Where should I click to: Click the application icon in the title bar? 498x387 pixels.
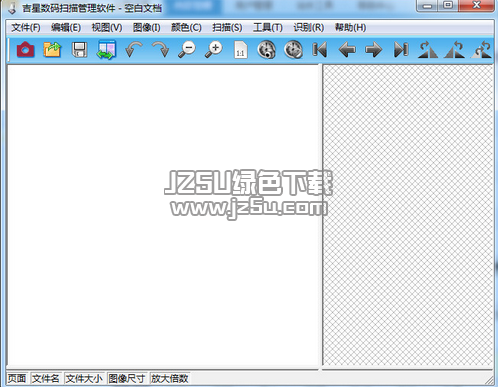click(12, 8)
